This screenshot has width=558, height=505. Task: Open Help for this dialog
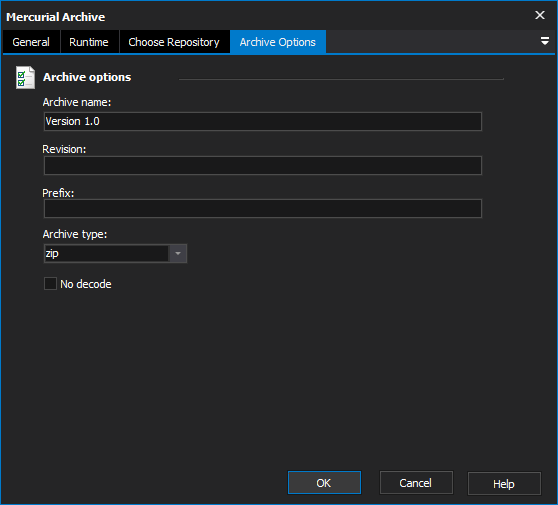[x=504, y=483]
